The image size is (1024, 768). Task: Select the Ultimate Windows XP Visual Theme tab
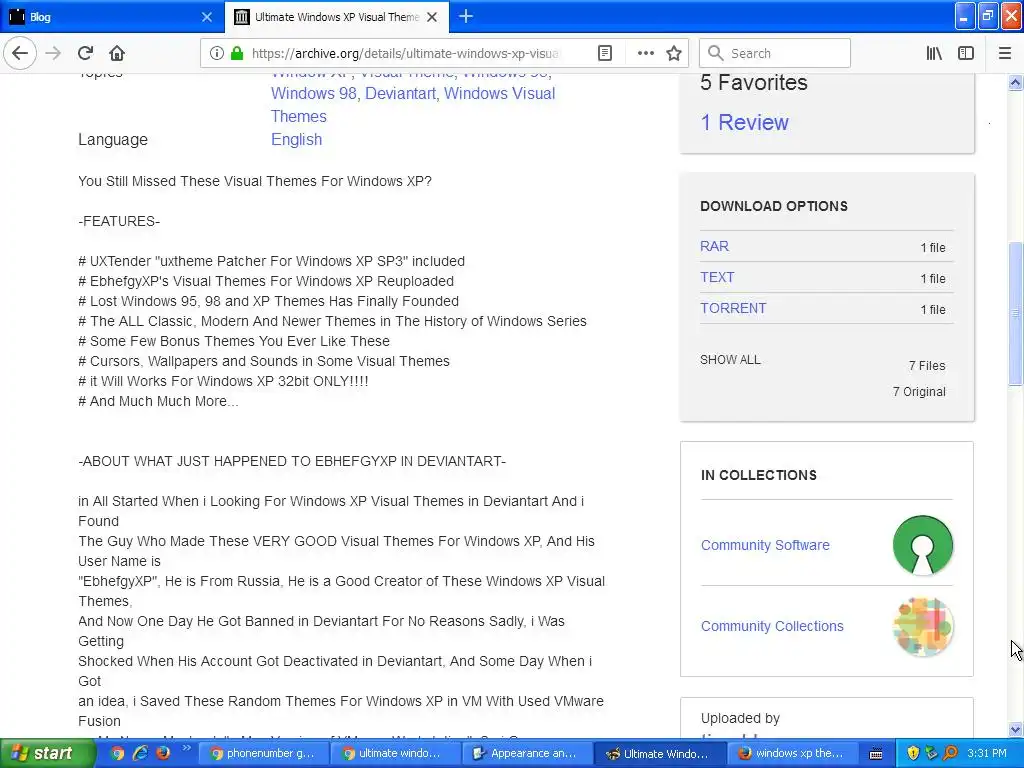tap(336, 17)
